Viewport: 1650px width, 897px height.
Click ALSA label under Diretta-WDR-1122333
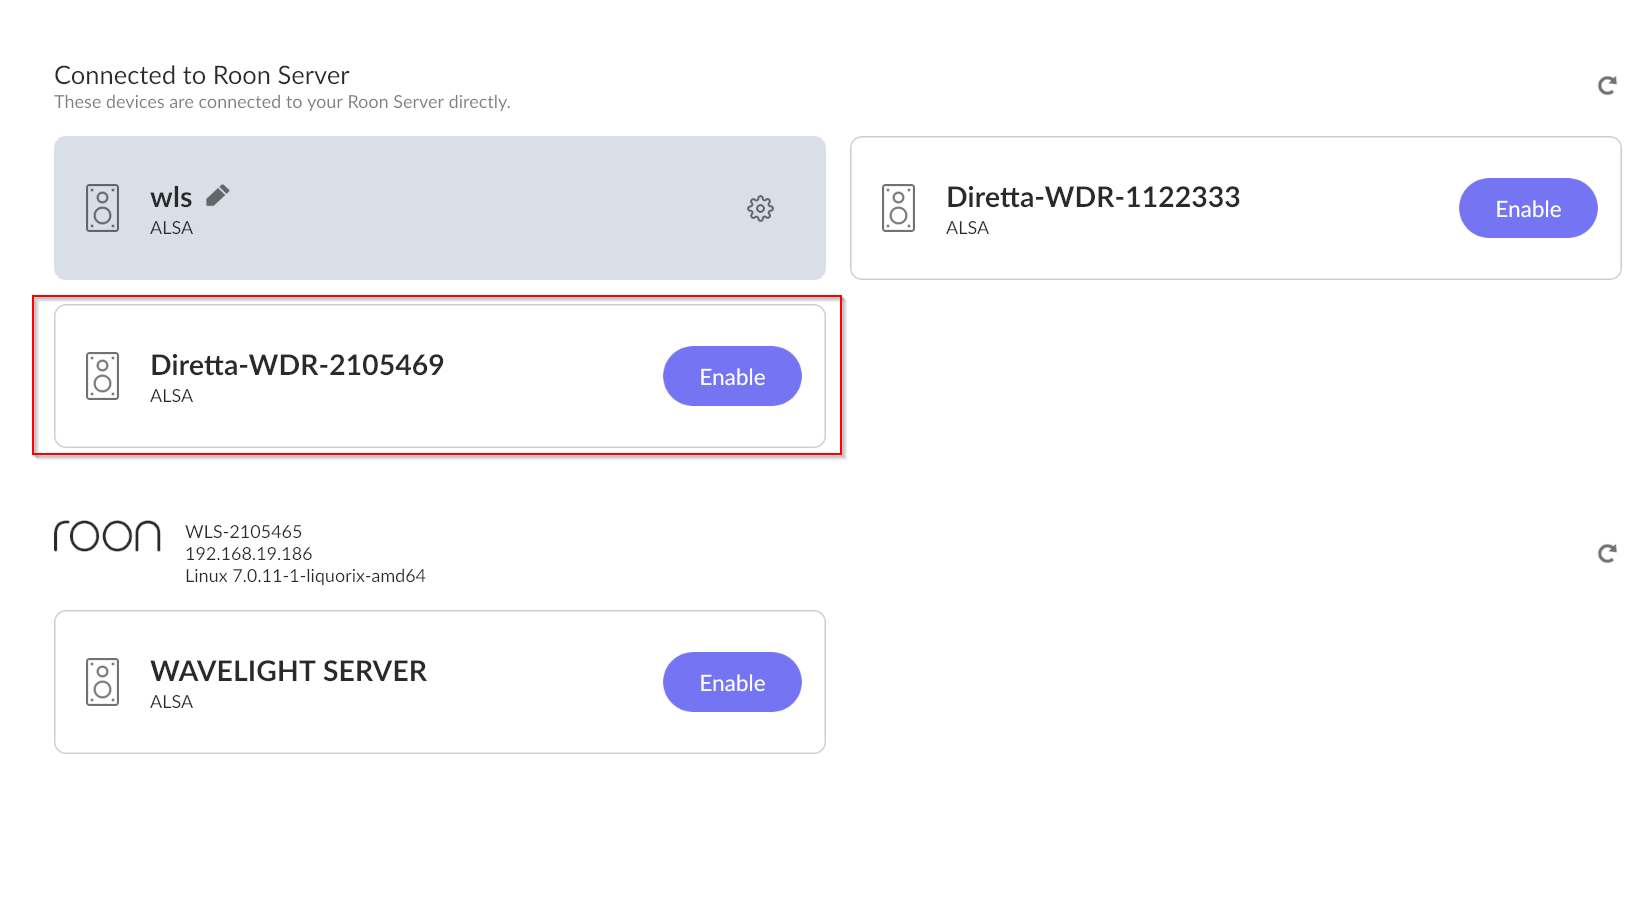967,228
